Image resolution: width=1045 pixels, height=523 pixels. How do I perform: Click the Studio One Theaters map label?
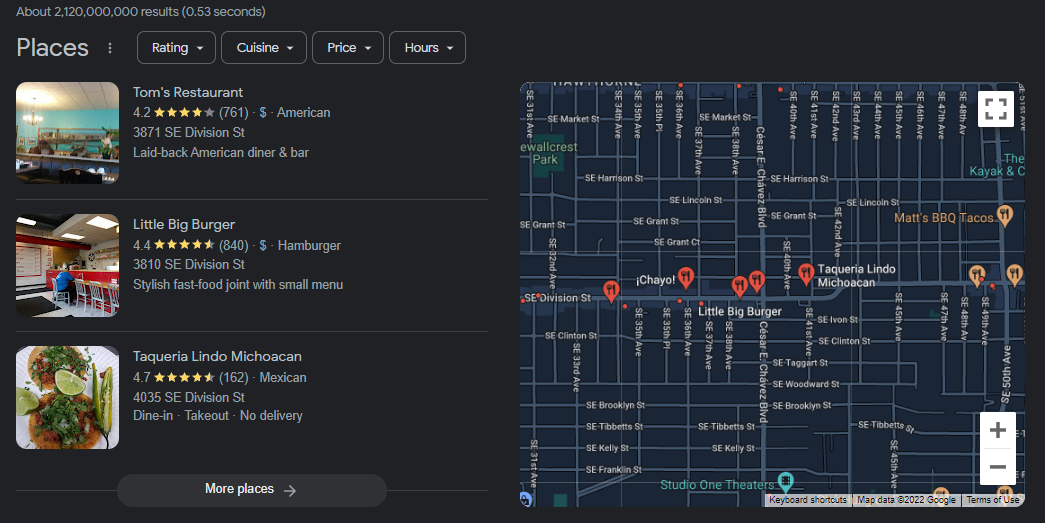pos(717,485)
